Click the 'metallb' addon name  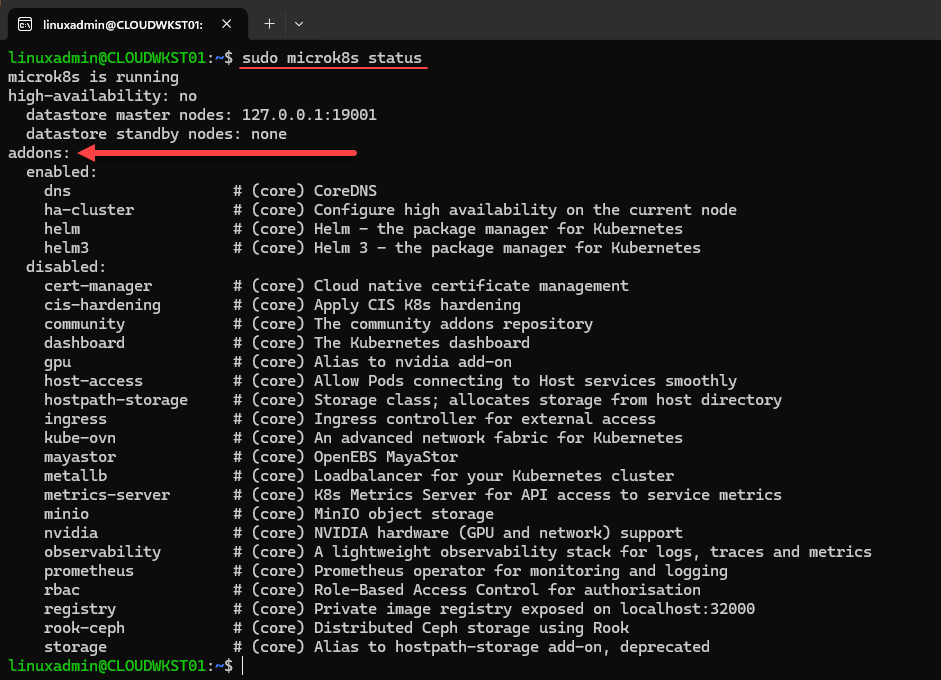click(75, 476)
